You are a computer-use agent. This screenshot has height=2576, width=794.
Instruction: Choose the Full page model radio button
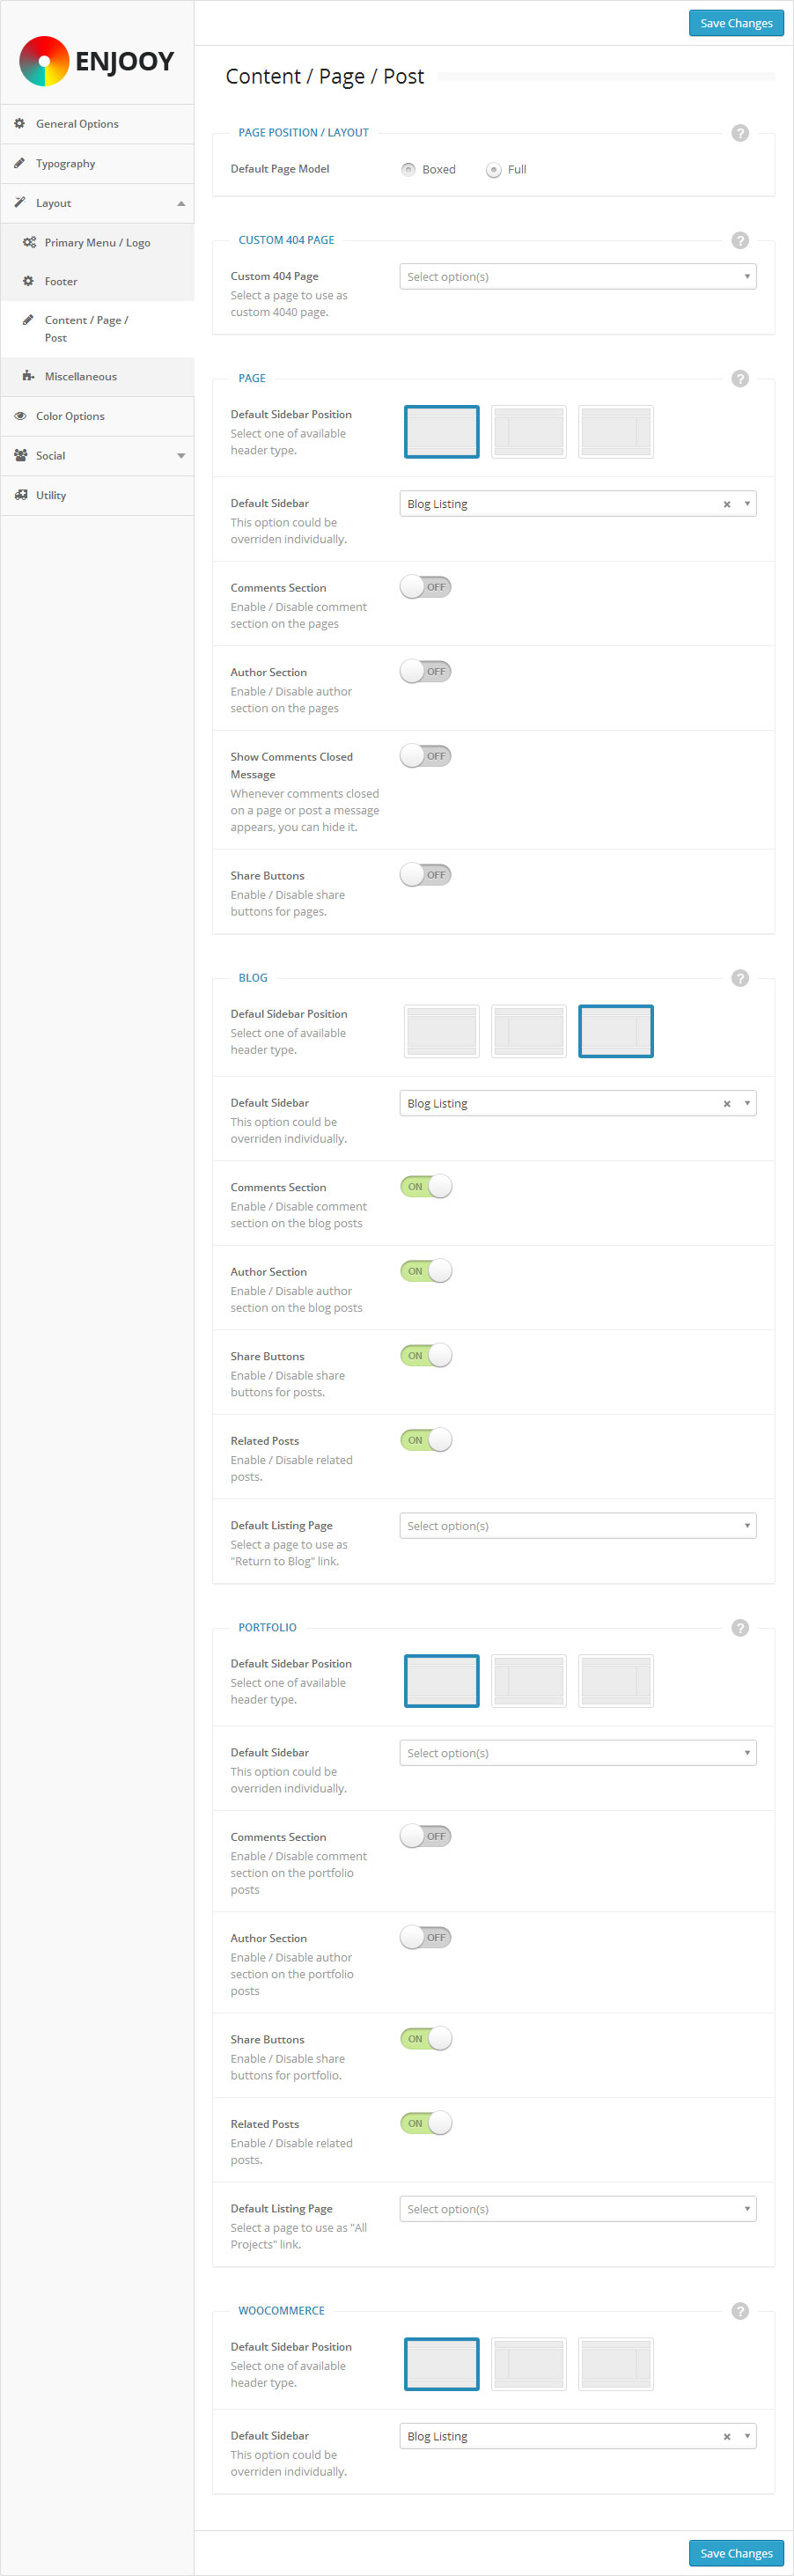(x=493, y=170)
